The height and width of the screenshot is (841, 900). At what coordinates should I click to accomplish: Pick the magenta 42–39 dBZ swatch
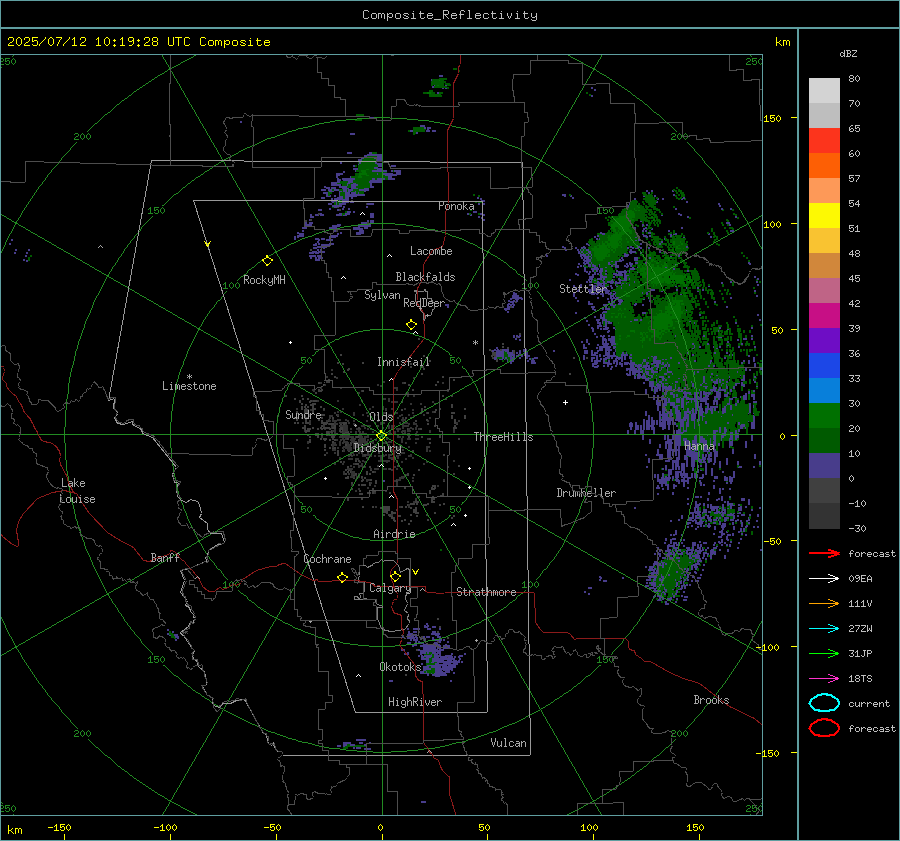click(824, 315)
